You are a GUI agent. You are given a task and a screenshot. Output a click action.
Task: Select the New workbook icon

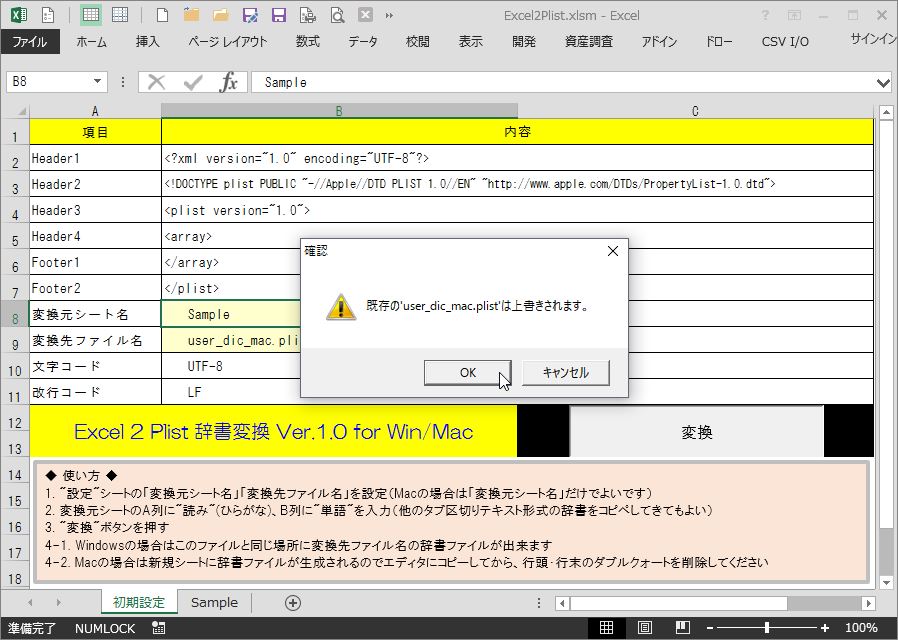(x=161, y=14)
